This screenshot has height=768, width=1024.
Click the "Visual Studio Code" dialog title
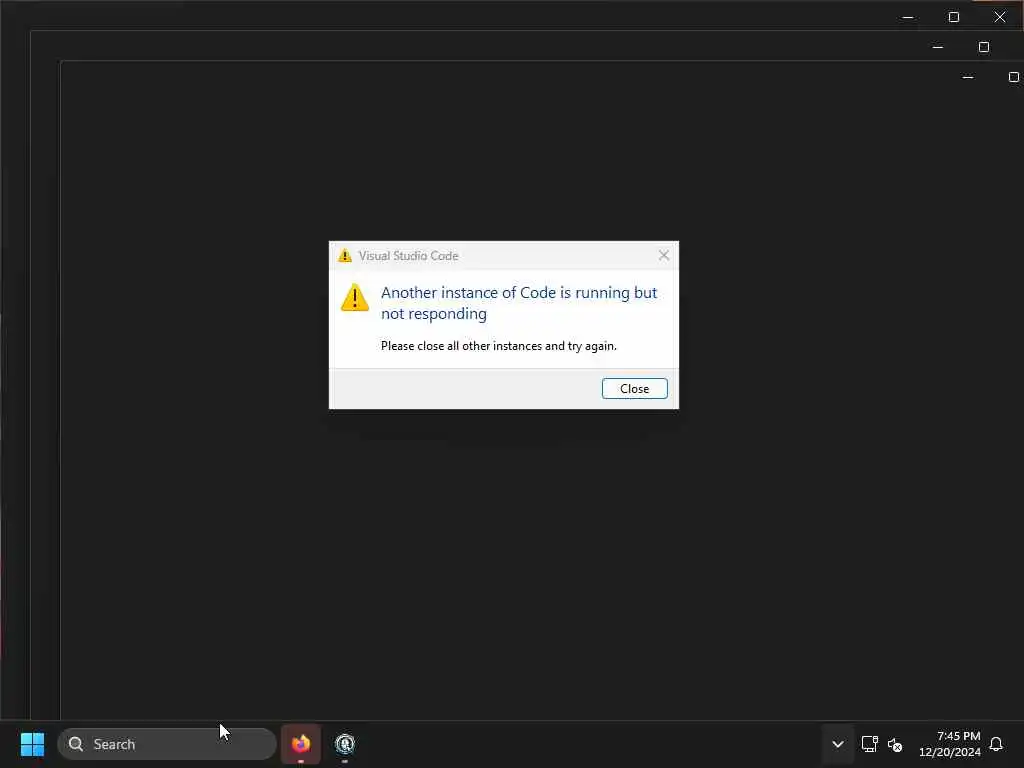[408, 256]
